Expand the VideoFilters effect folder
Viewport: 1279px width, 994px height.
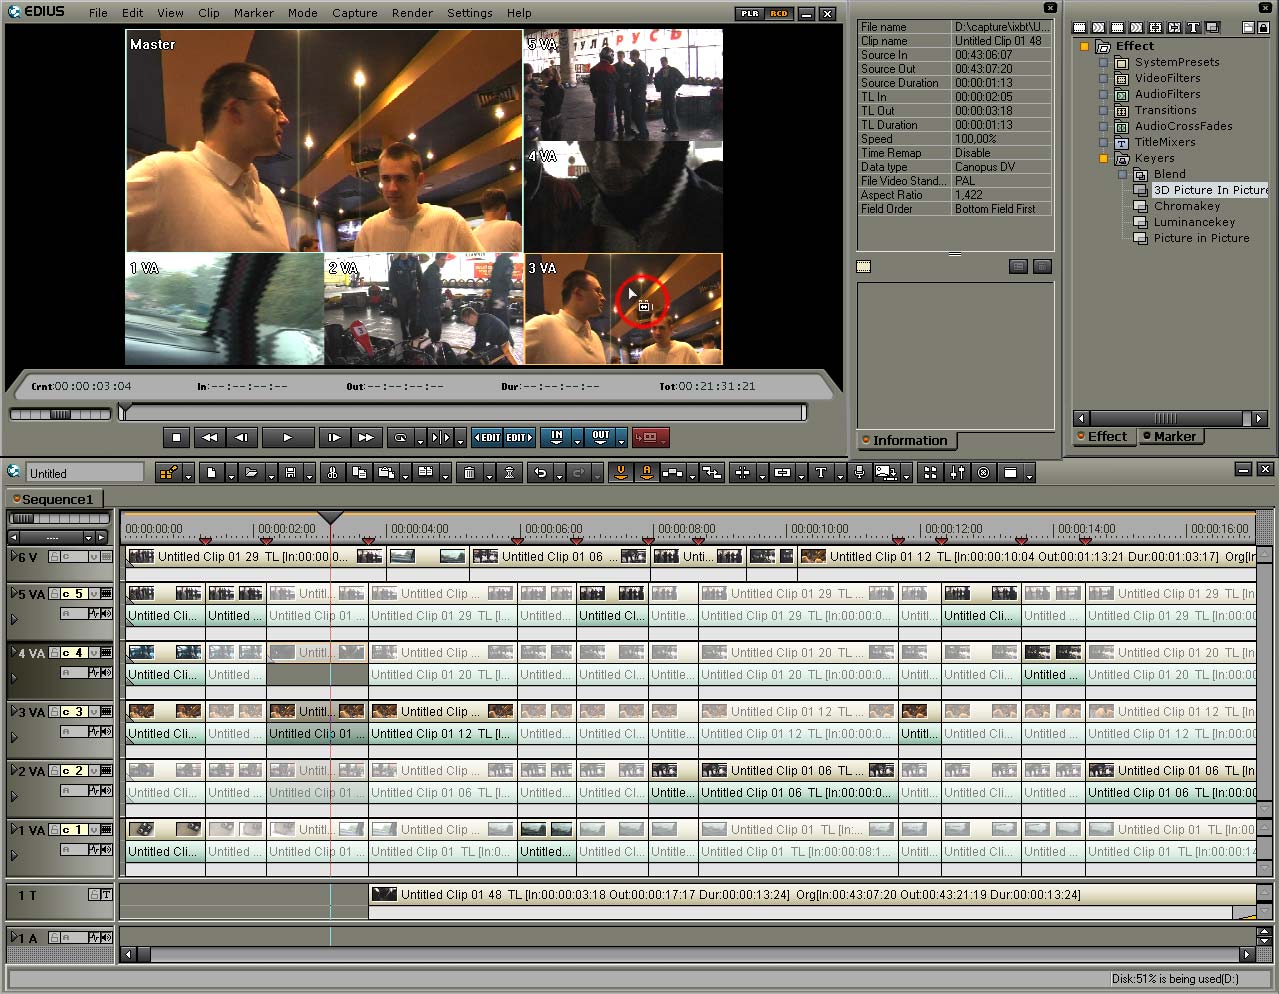point(1104,78)
